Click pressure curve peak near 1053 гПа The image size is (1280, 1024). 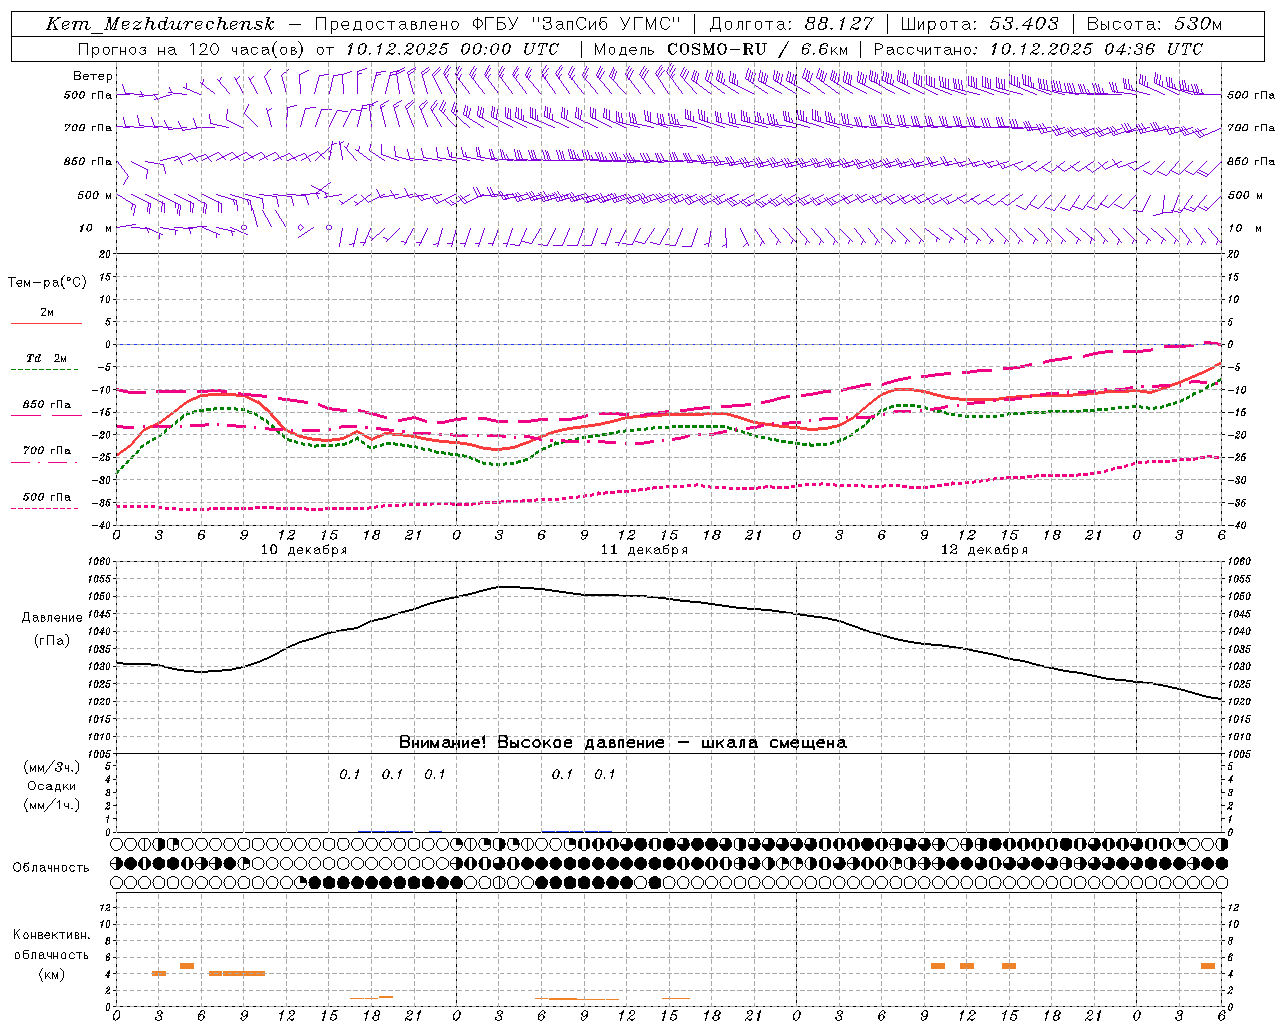click(x=505, y=586)
